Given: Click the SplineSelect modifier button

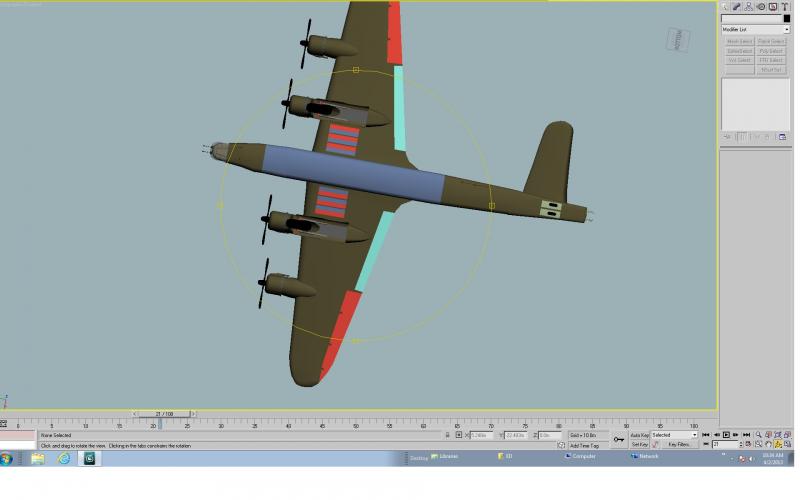Looking at the screenshot, I should (739, 51).
